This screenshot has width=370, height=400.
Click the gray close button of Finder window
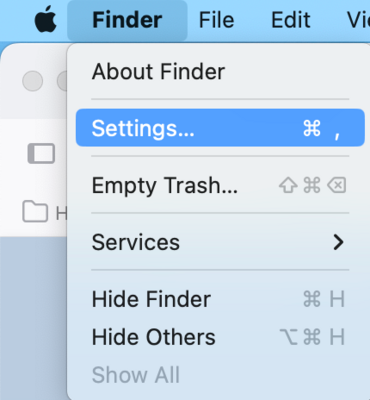click(x=33, y=81)
